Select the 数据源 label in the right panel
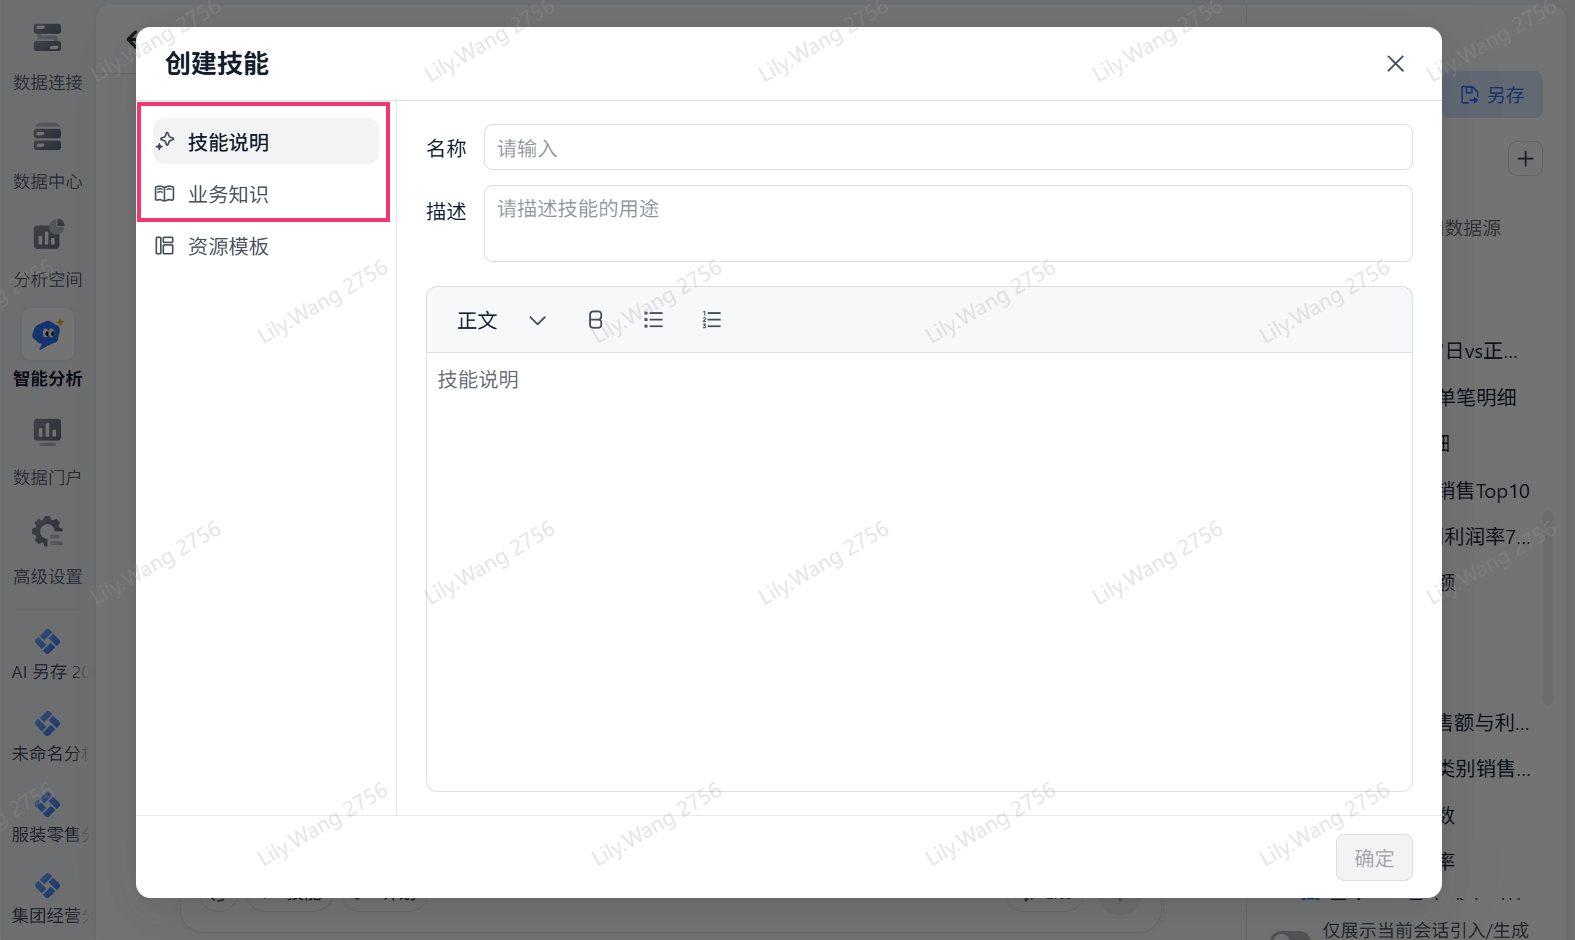Screen dimensions: 1575x940 [1473, 228]
